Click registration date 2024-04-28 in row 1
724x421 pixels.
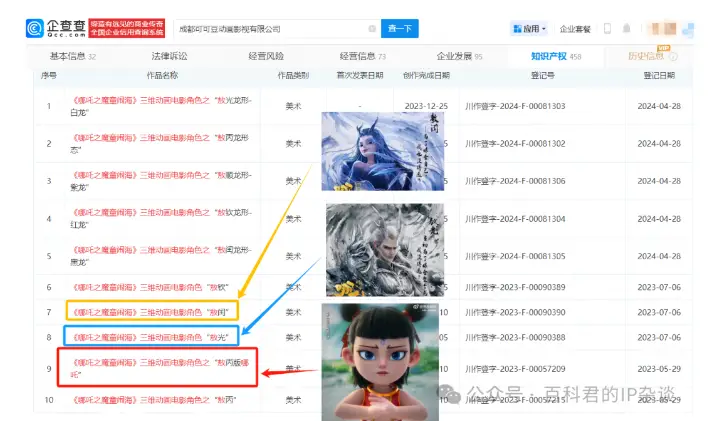[659, 106]
